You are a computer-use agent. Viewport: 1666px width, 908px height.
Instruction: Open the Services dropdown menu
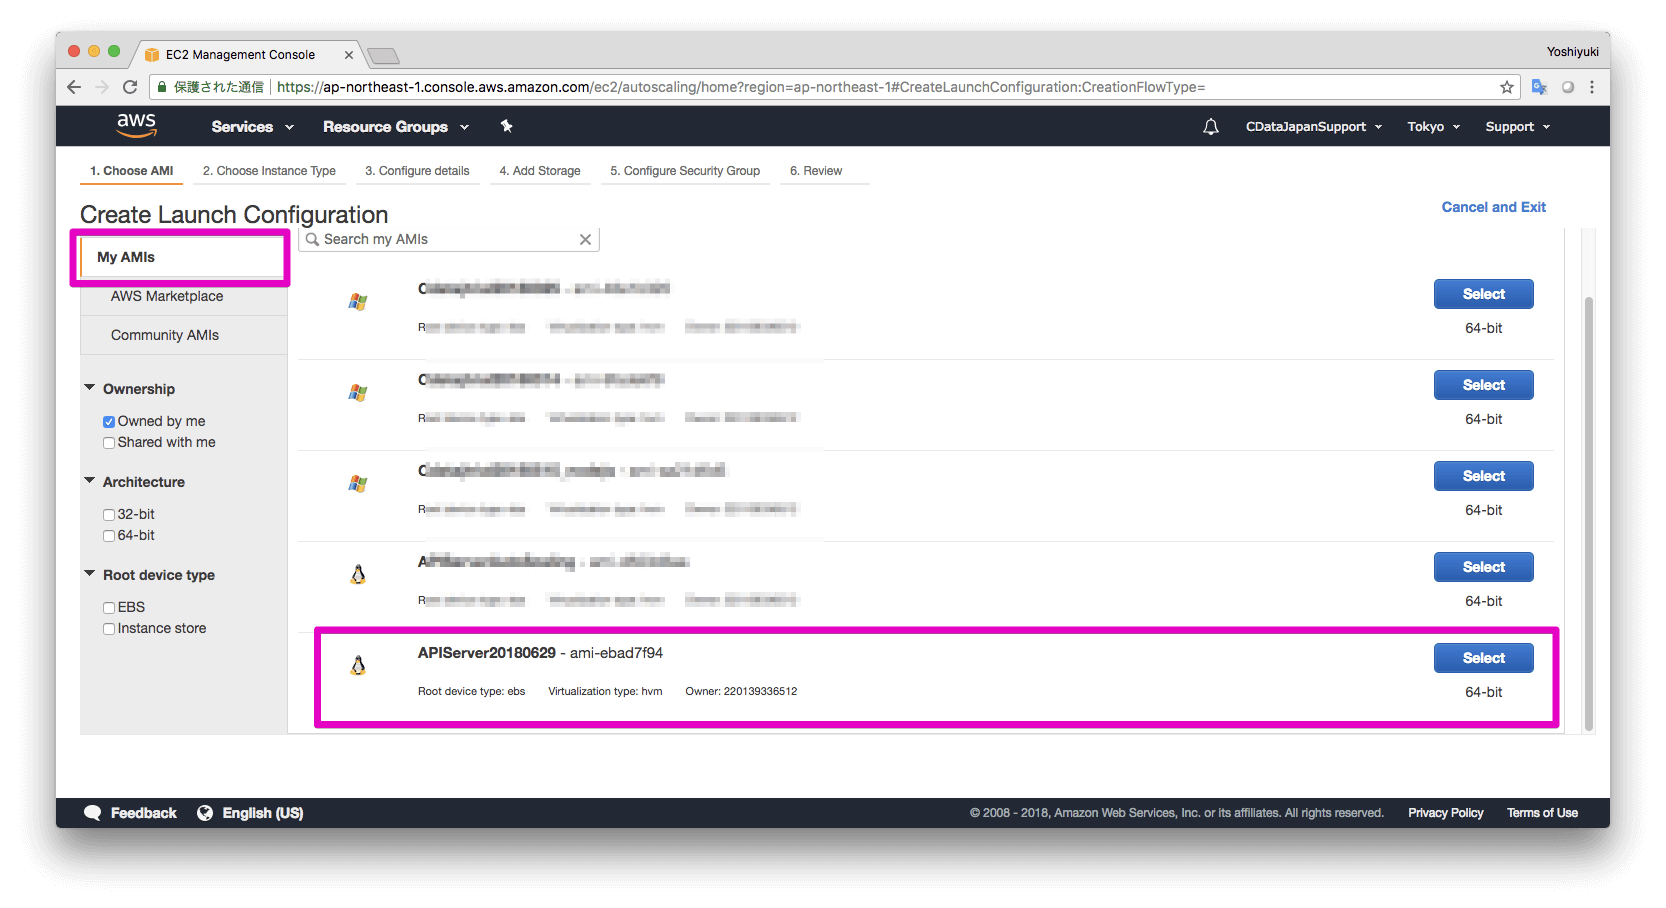coord(253,127)
